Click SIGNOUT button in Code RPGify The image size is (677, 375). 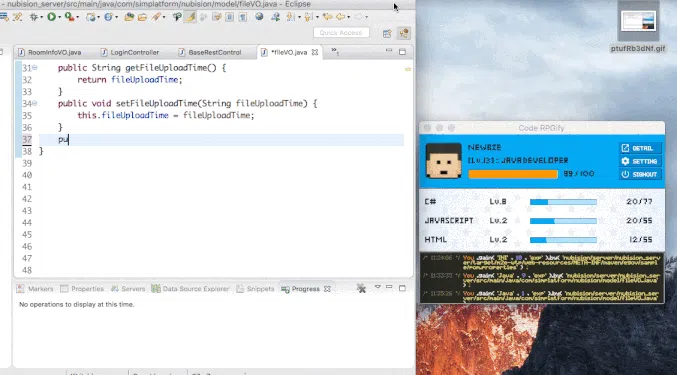640,174
